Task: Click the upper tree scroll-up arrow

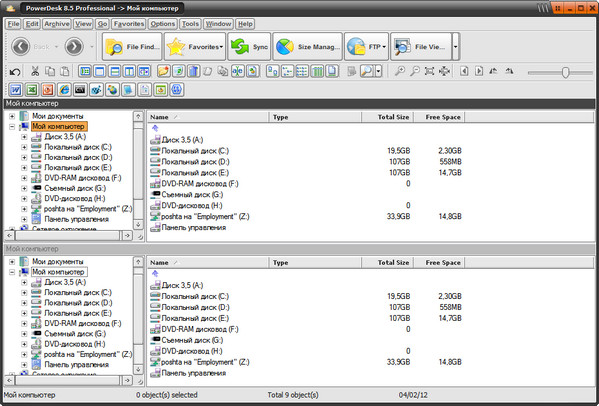Action: [x=138, y=116]
